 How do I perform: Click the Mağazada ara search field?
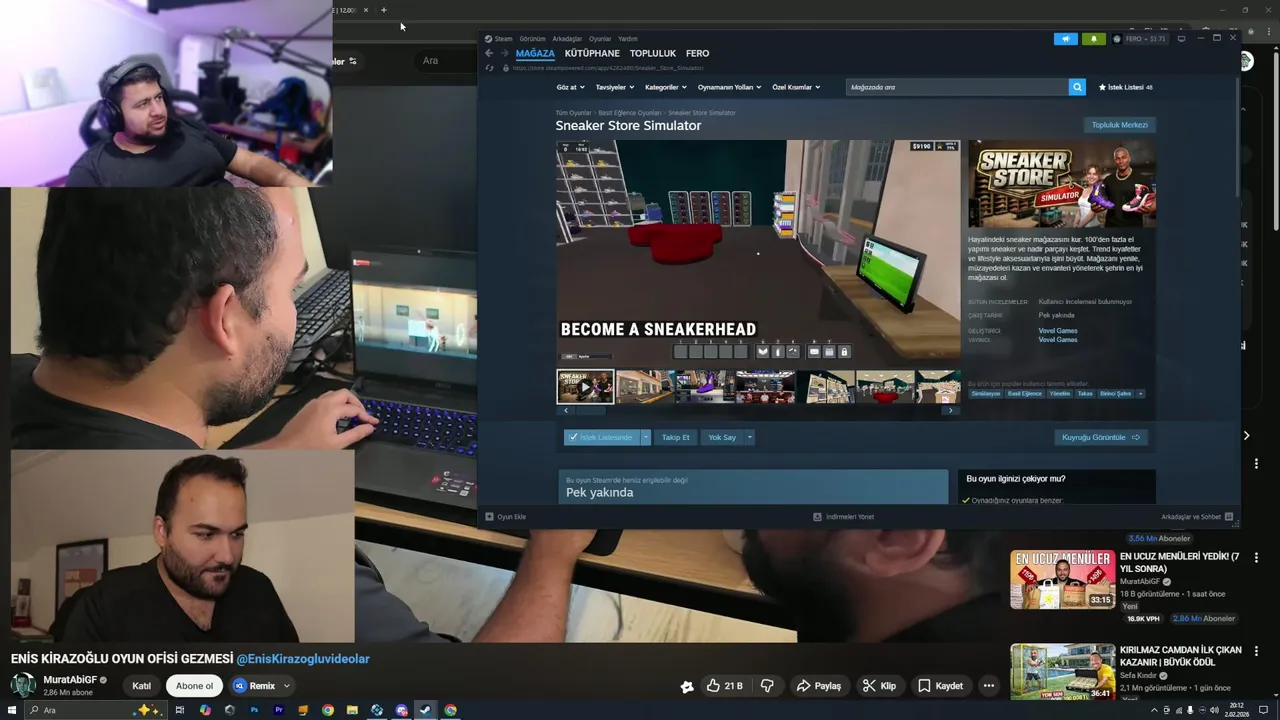957,87
